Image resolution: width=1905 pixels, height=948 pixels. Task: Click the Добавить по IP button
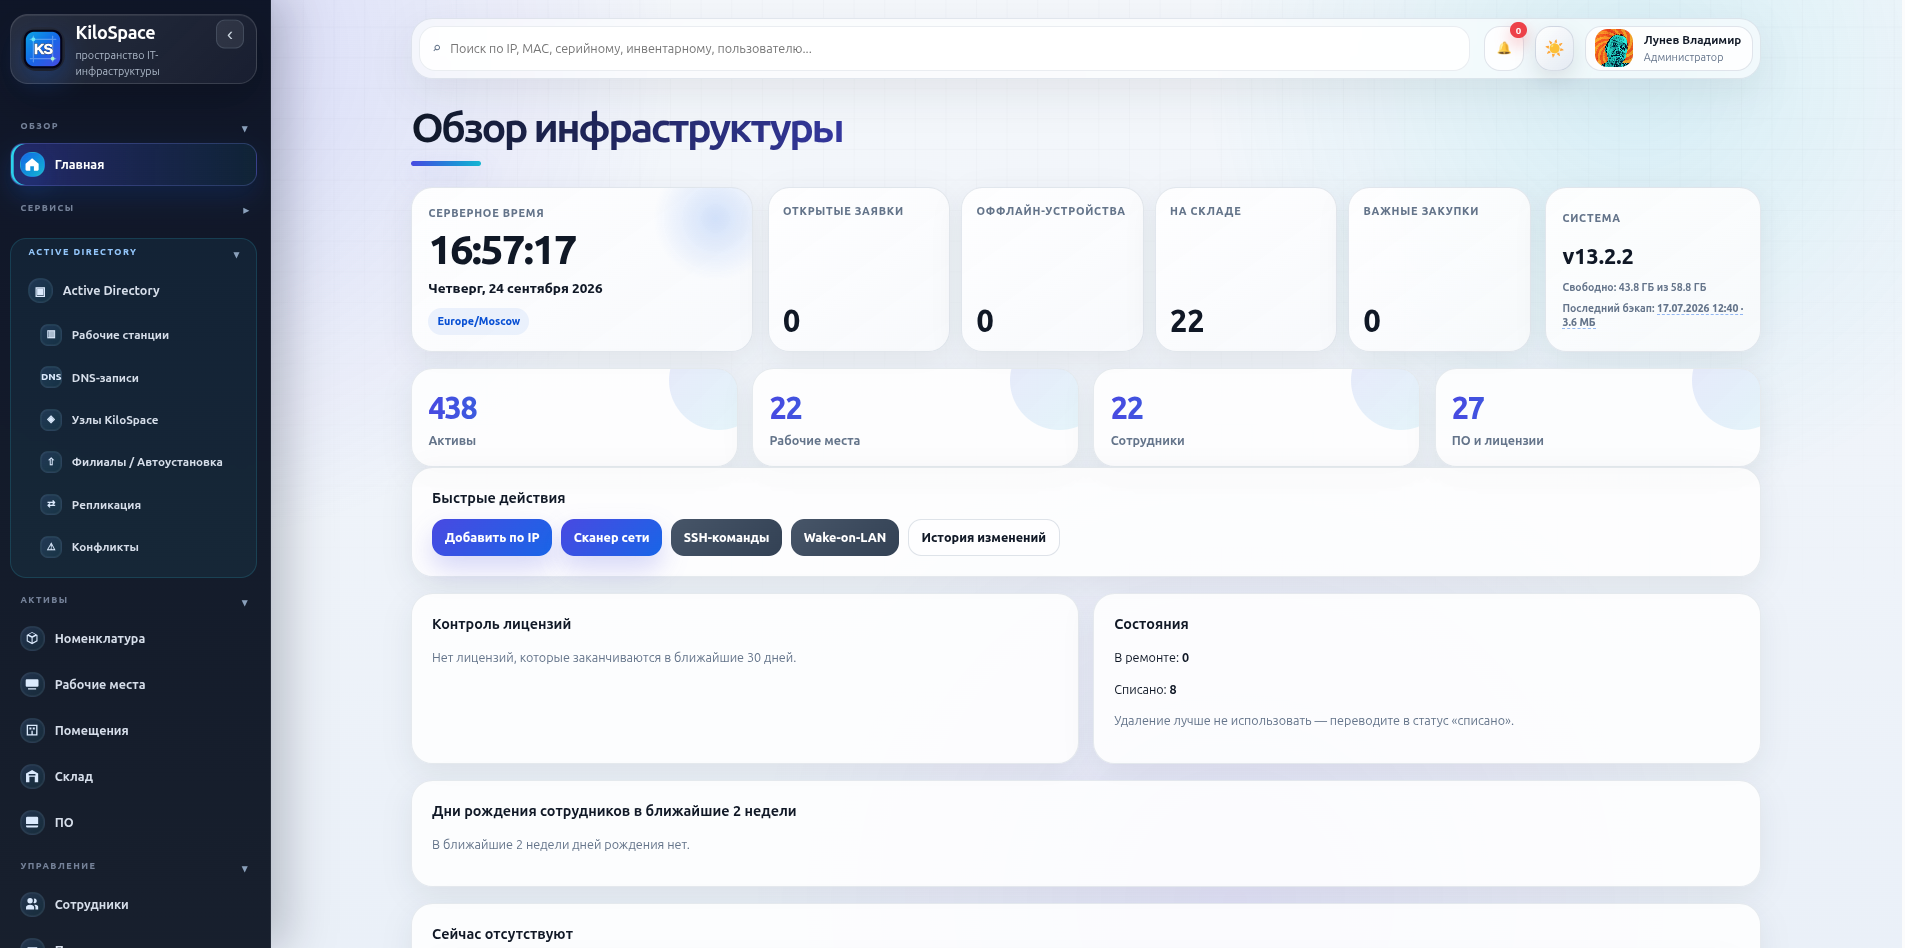coord(492,538)
